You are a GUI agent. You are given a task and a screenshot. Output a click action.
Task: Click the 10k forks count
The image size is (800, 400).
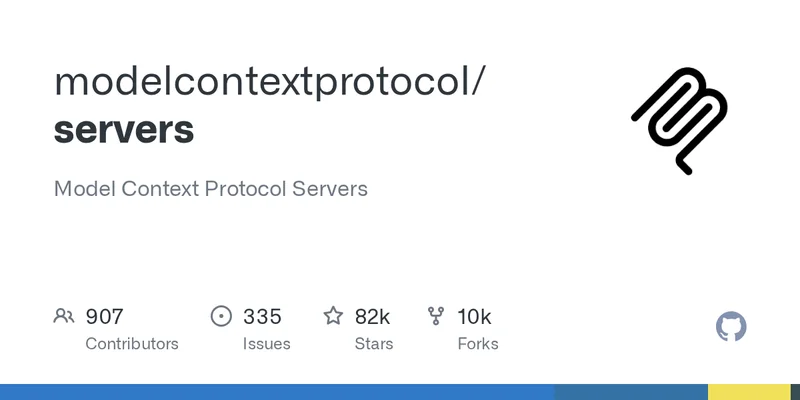pyautogui.click(x=474, y=317)
